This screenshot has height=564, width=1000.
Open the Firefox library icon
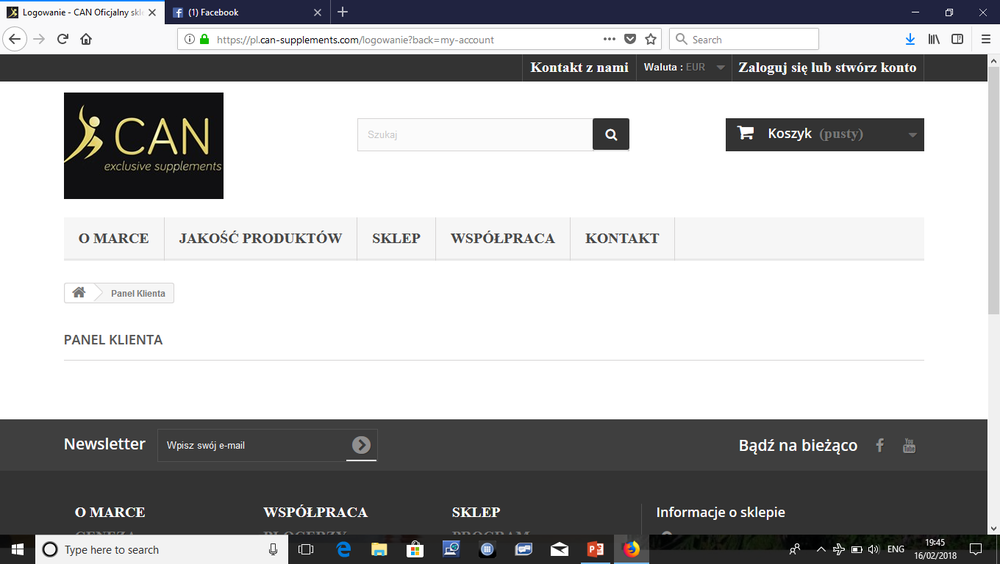click(x=934, y=40)
